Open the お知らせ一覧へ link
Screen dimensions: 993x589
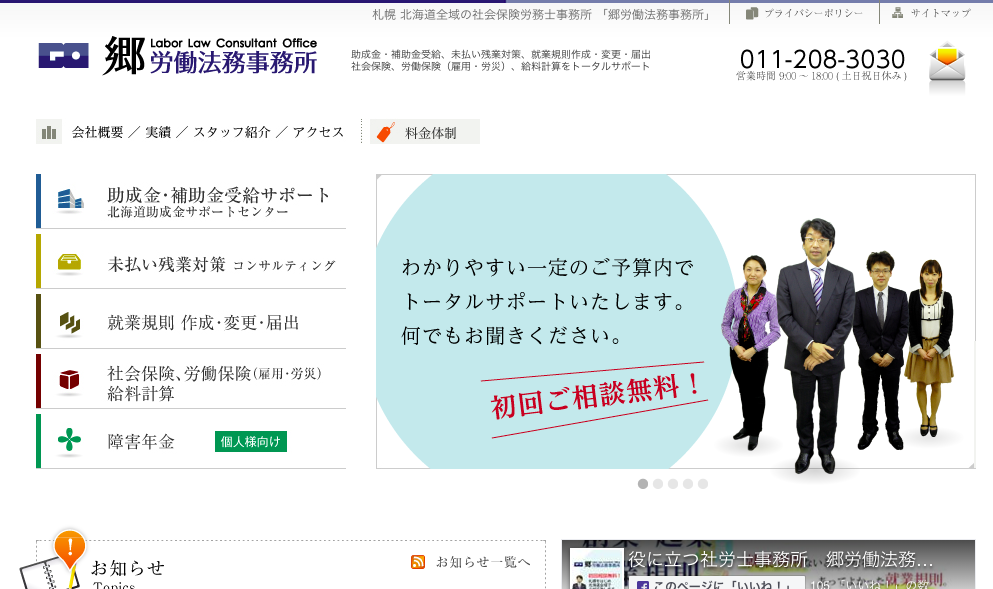point(483,562)
